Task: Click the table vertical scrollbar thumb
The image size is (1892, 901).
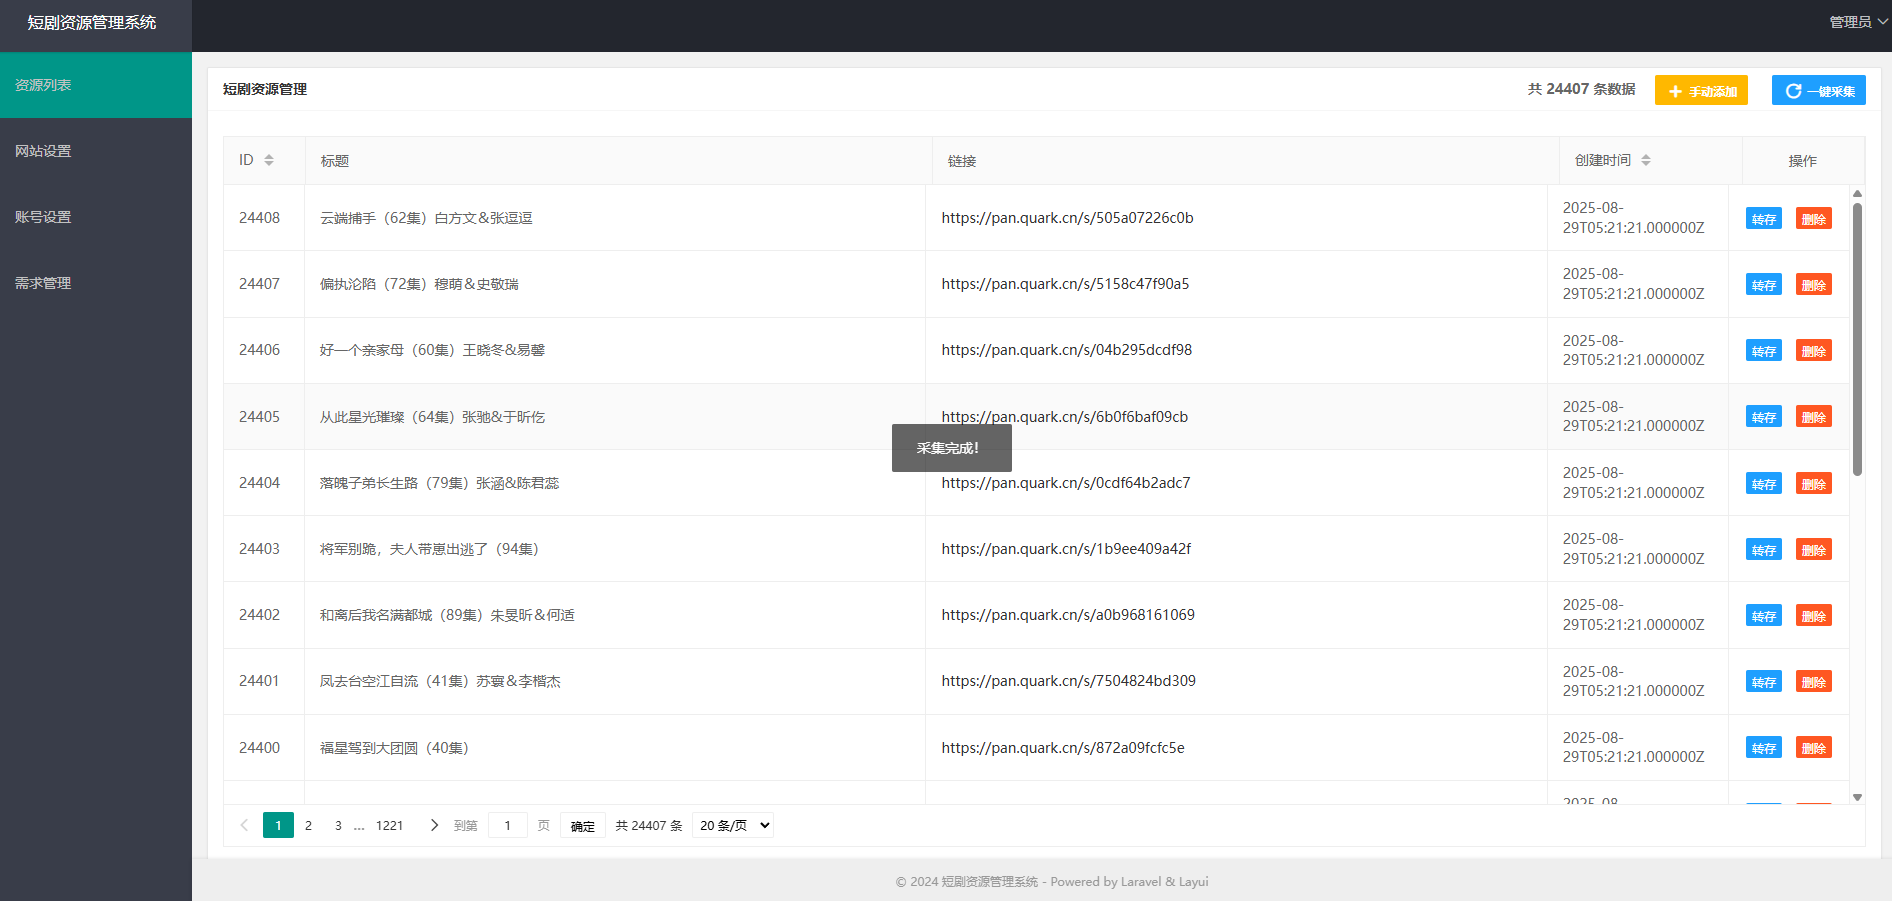Action: click(1857, 340)
